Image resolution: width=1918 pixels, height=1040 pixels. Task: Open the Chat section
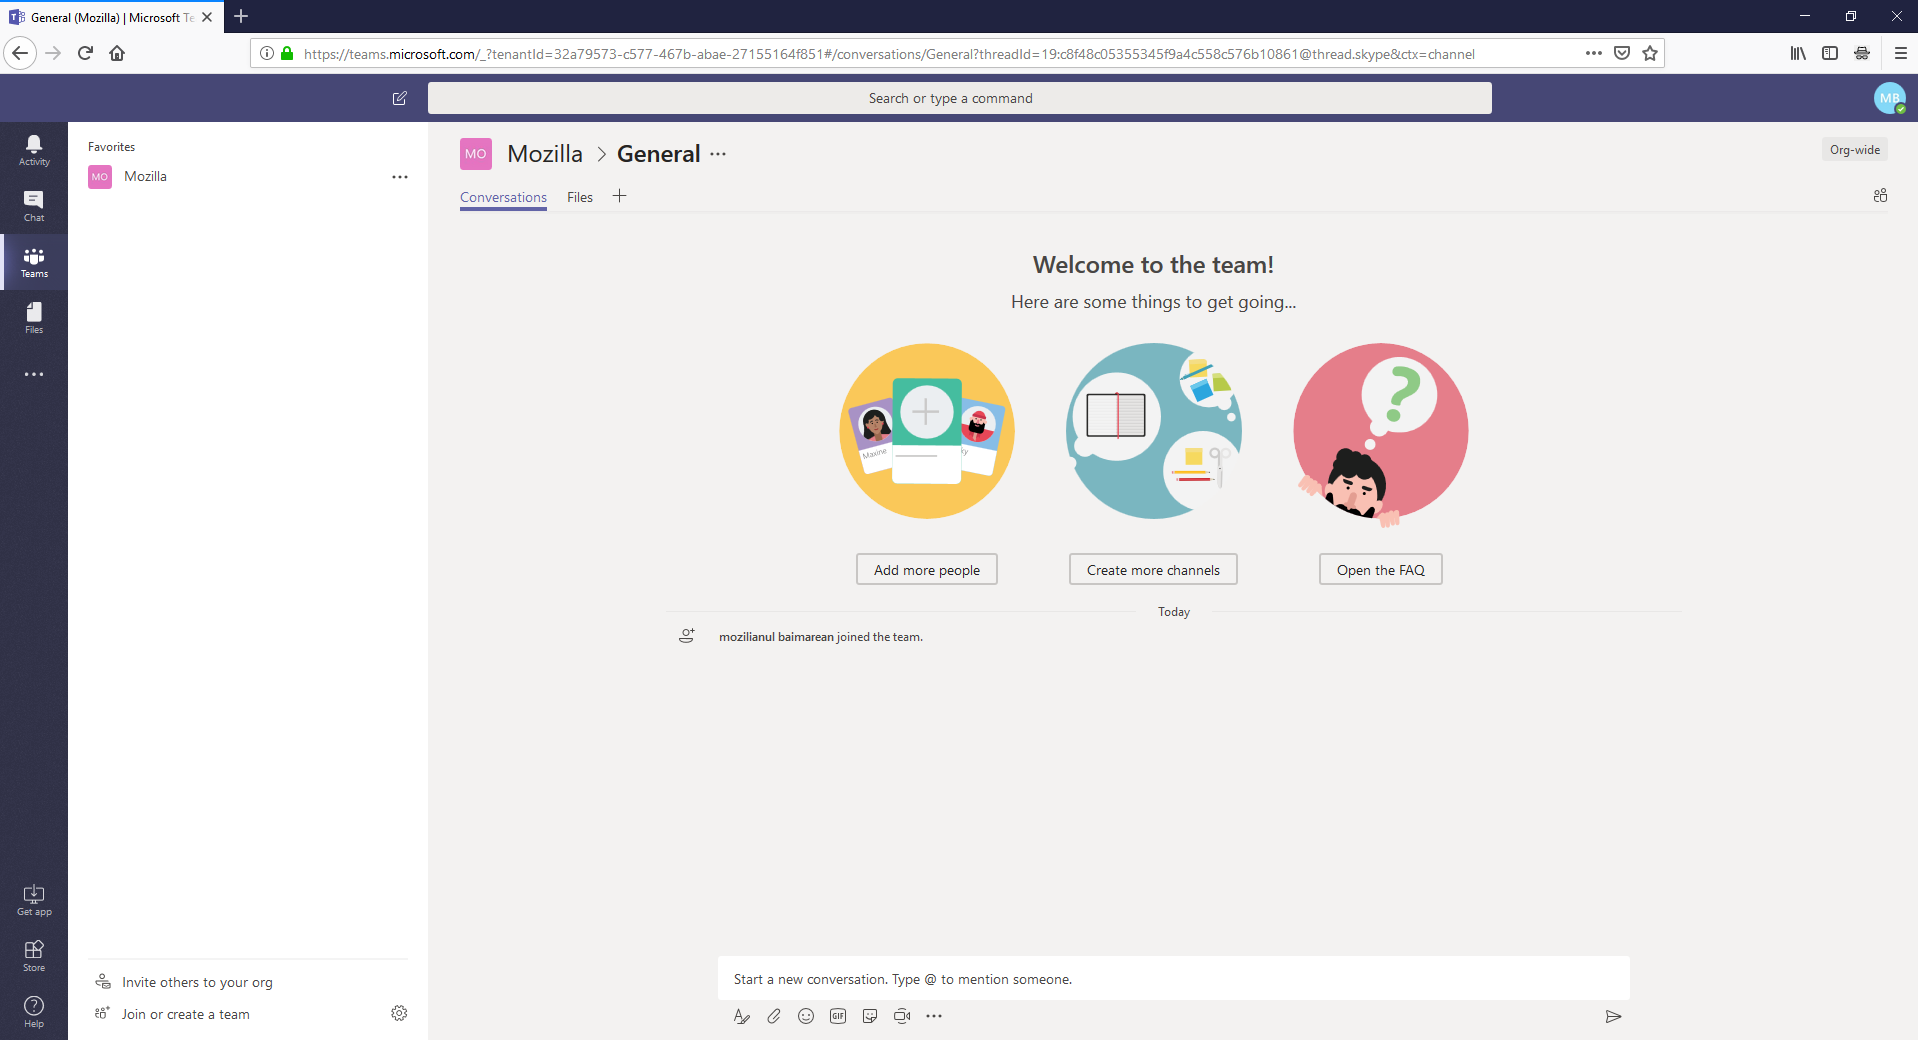tap(33, 205)
